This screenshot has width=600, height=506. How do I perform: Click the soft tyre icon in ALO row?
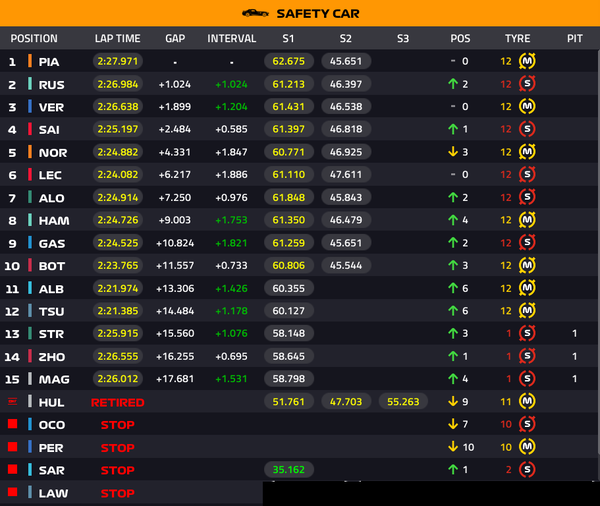tap(527, 197)
